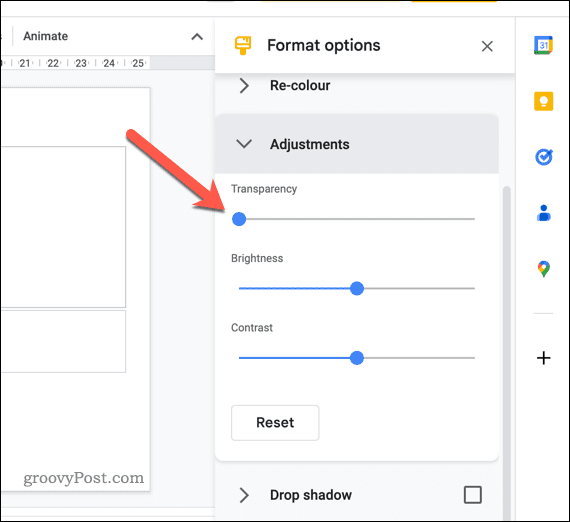Click the Adjustments header label

coord(310,144)
